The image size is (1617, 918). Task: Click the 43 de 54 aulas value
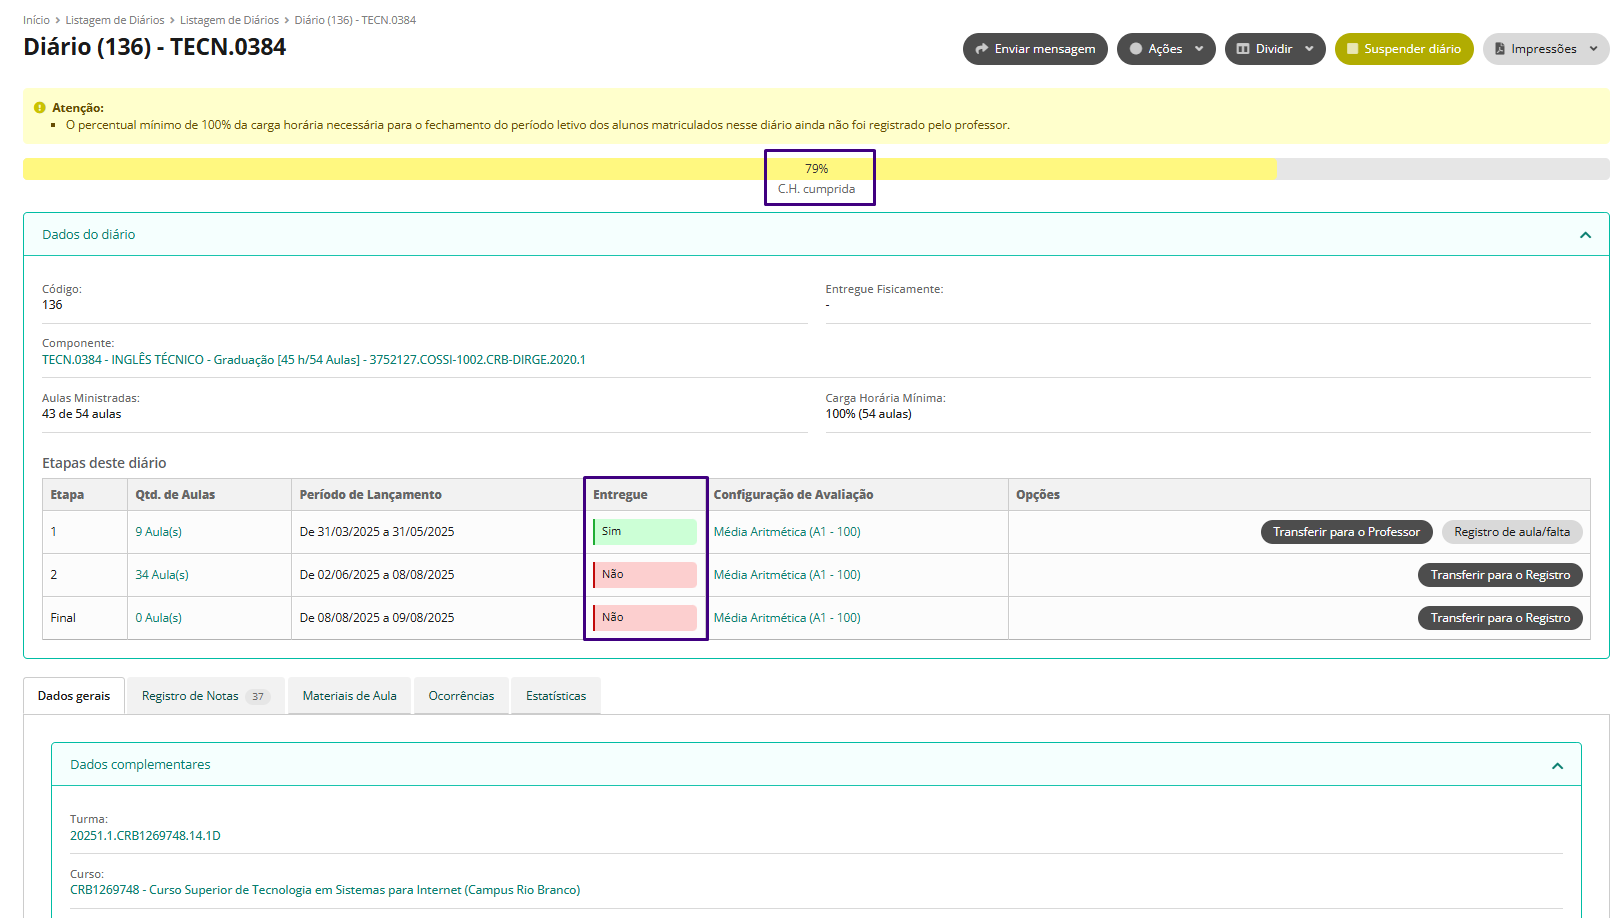pyautogui.click(x=82, y=414)
